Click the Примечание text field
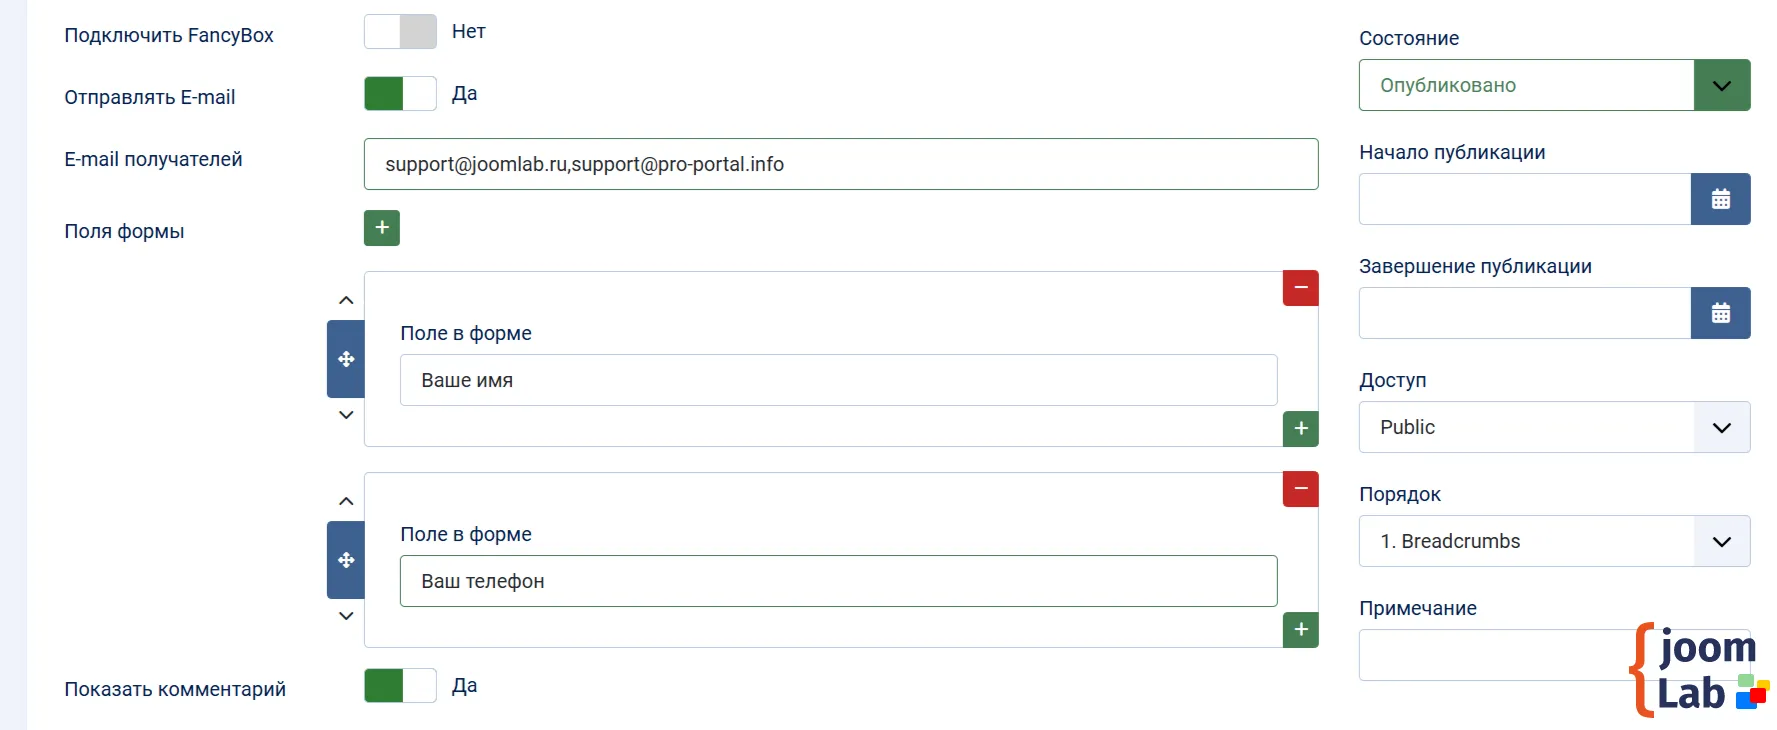1777x730 pixels. point(1490,655)
